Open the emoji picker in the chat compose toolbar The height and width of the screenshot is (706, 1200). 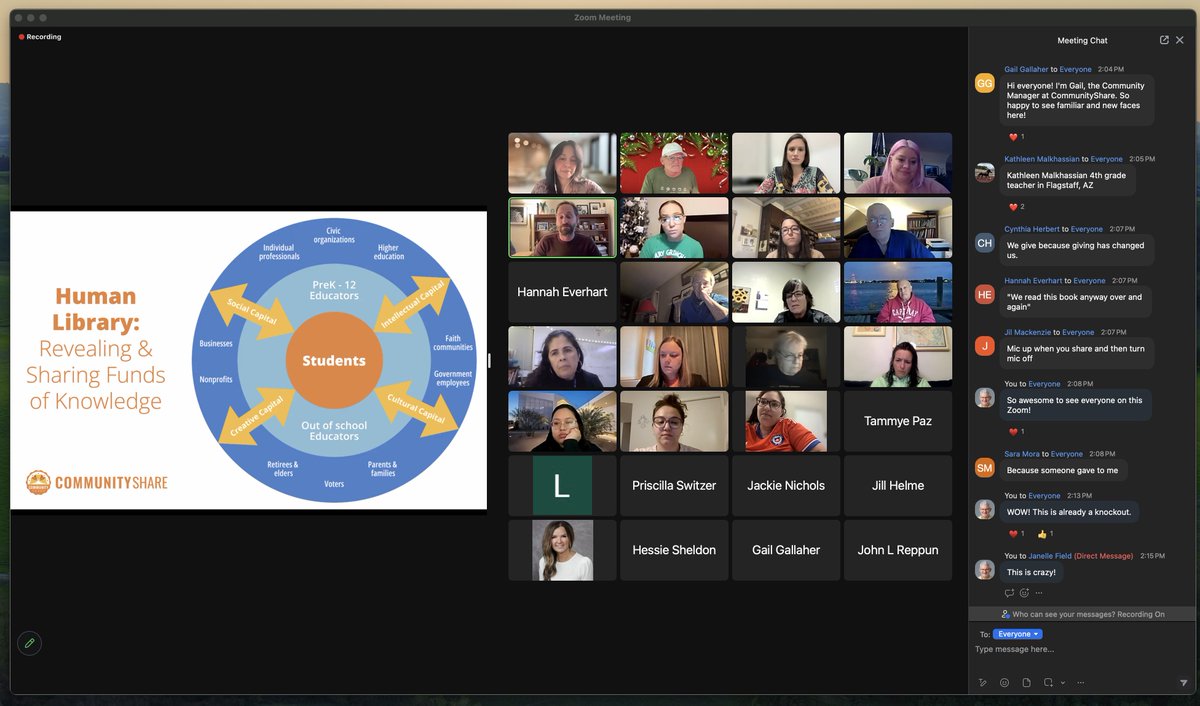tap(1004, 682)
